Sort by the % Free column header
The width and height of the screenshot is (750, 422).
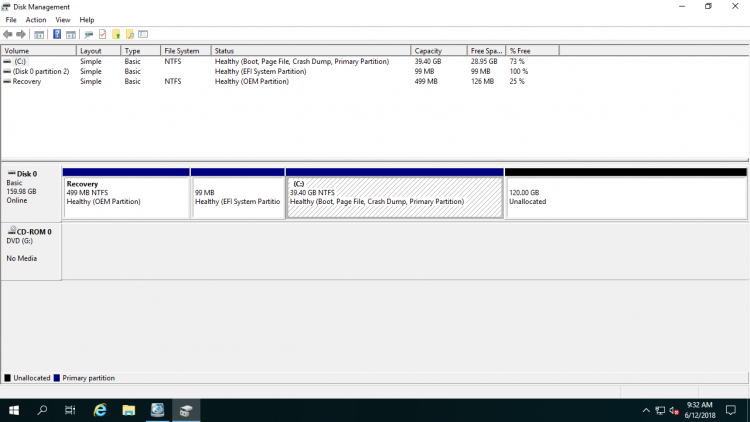point(532,51)
